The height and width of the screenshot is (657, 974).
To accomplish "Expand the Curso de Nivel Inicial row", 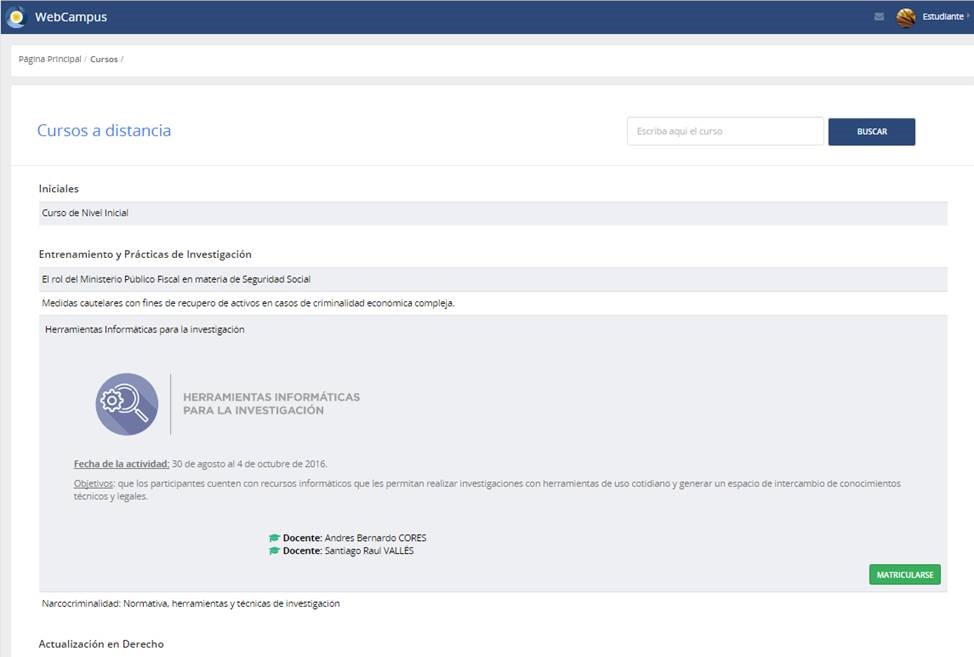I will tap(85, 213).
